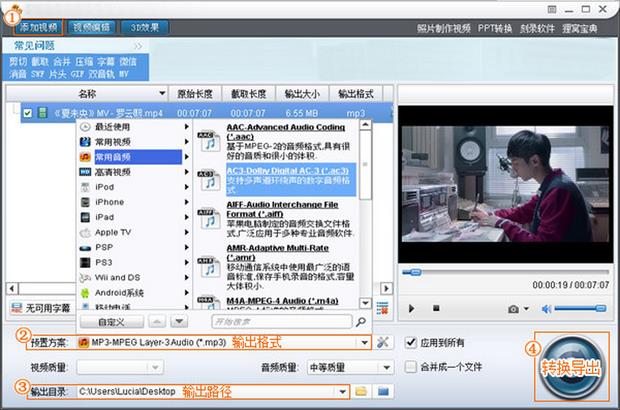Viewport: 620px width, 410px height.
Task: Browse output folder with the yellow folder icon
Action: coord(361,390)
